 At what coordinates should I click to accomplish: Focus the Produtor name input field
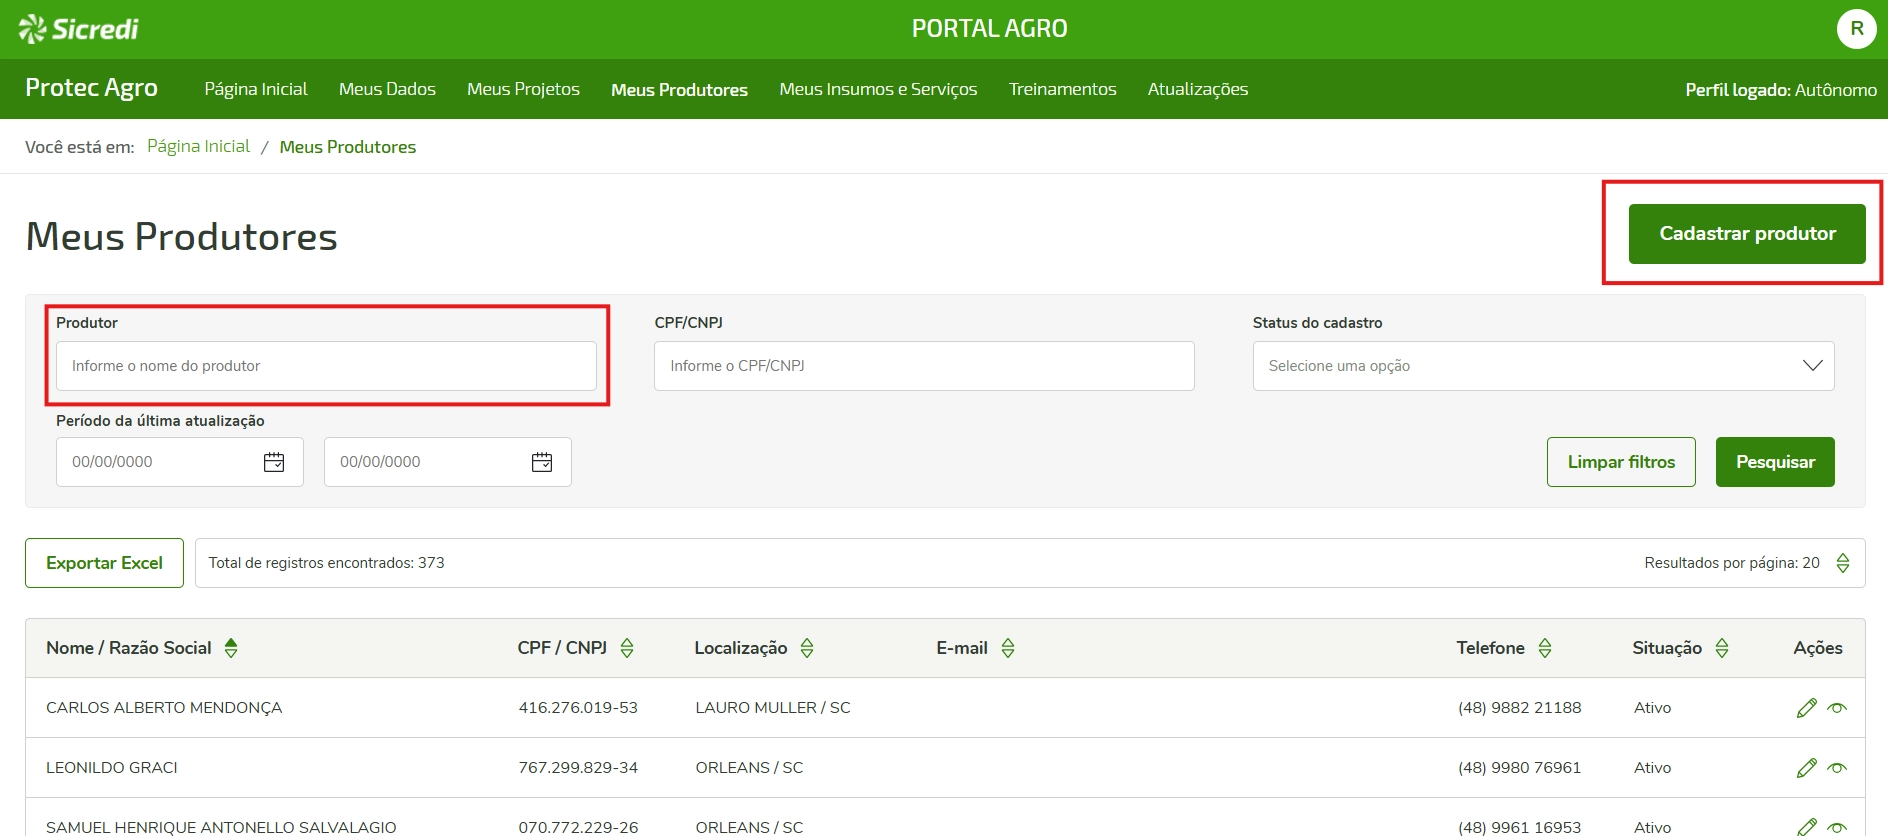[326, 366]
